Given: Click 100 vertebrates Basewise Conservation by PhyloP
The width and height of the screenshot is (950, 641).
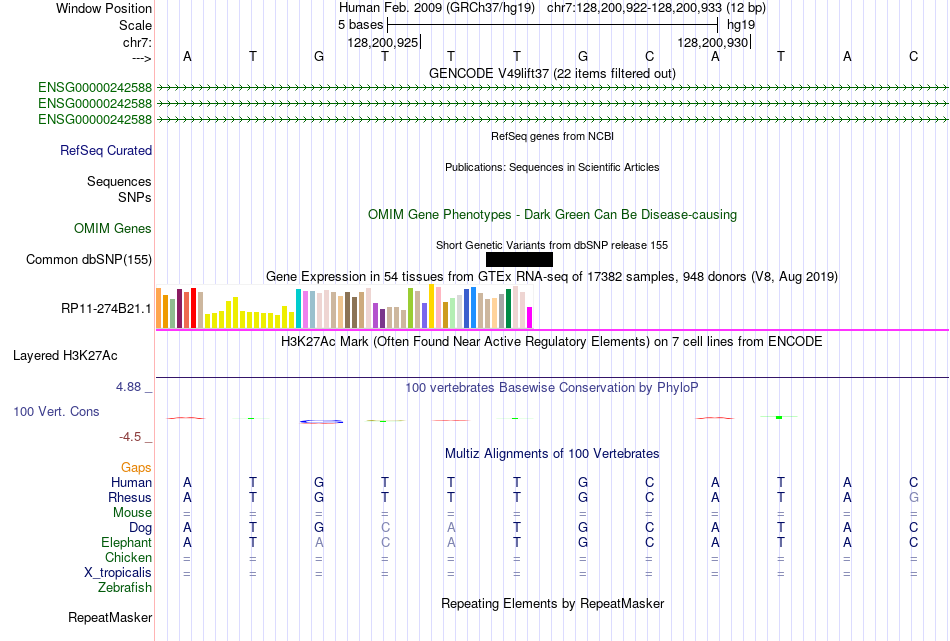Looking at the screenshot, I should pyautogui.click(x=552, y=387).
